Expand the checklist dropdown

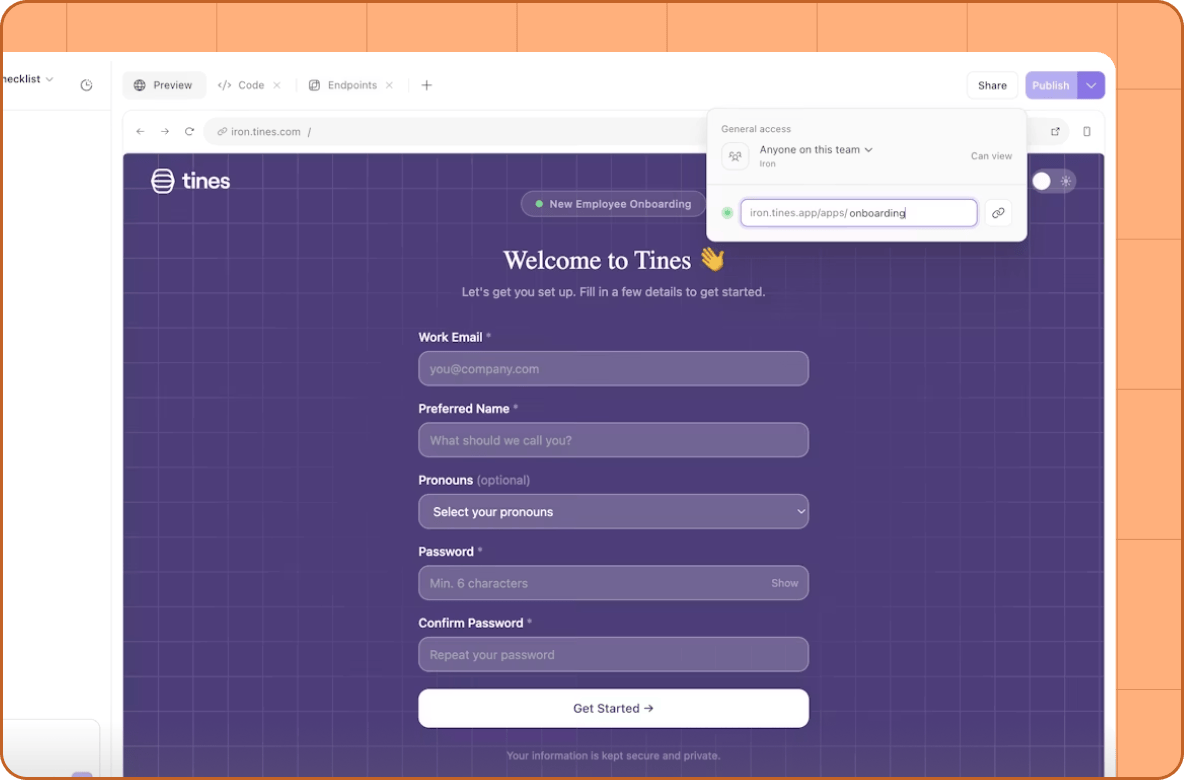coord(27,79)
